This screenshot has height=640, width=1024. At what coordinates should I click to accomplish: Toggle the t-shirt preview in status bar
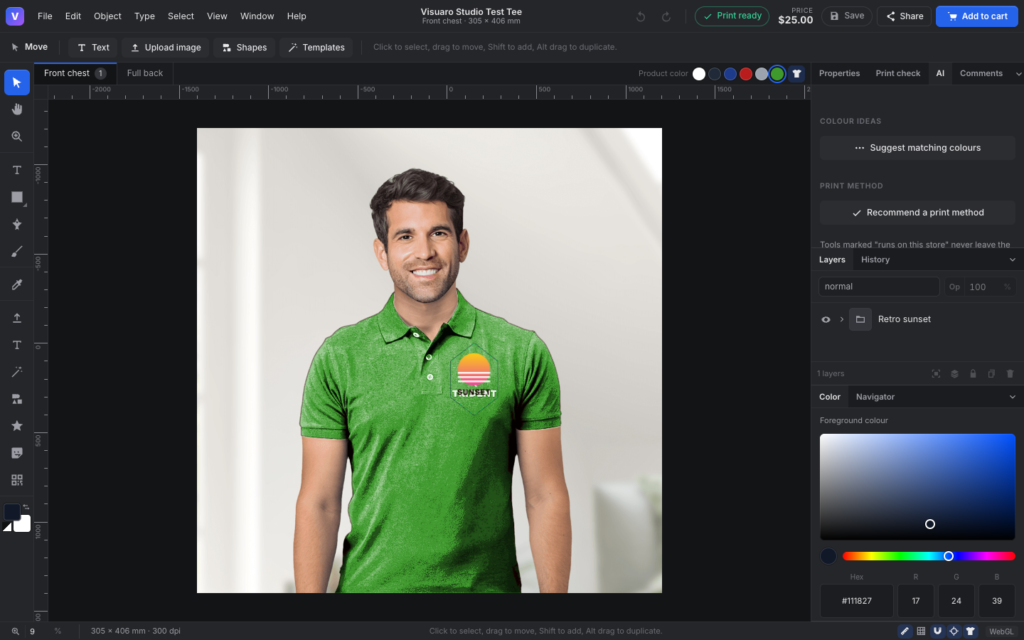click(970, 631)
